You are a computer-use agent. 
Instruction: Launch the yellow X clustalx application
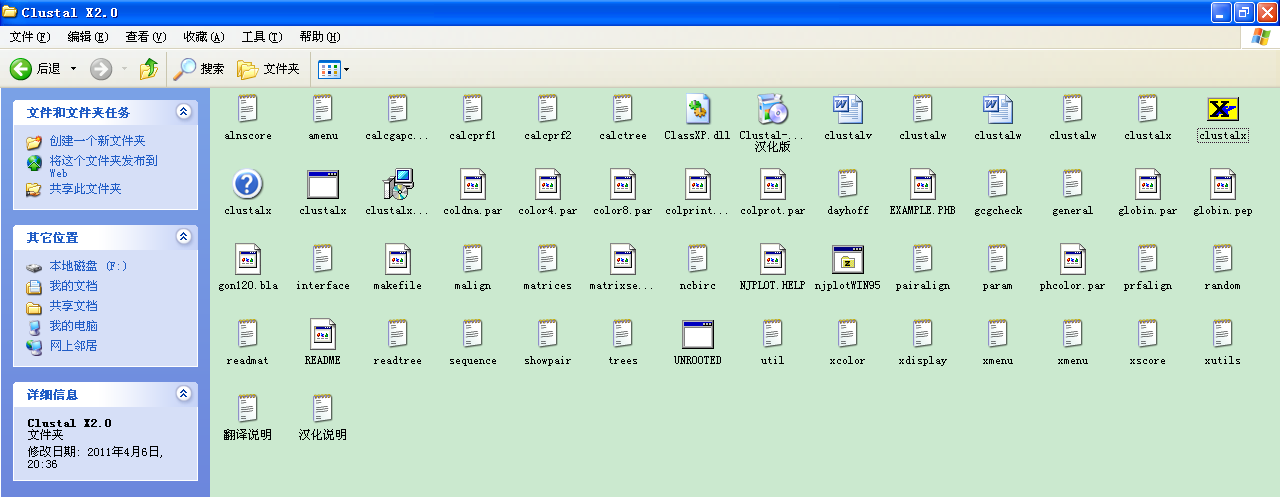coord(1222,110)
